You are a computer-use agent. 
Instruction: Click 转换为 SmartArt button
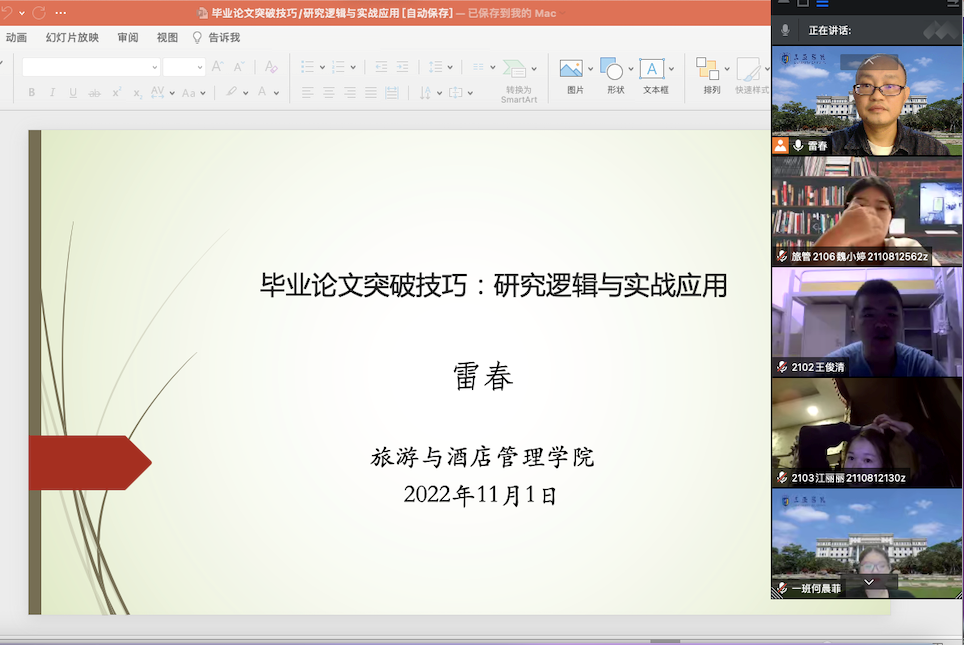[x=518, y=80]
